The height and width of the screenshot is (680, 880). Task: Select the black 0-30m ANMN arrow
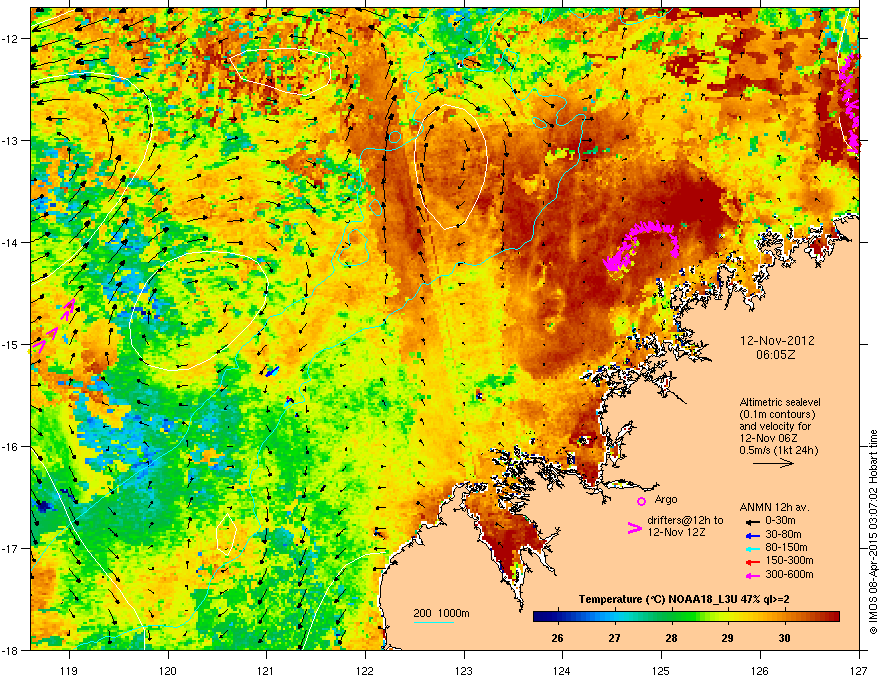[751, 521]
